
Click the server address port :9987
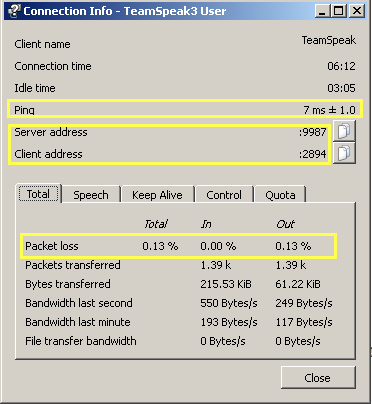pyautogui.click(x=312, y=132)
